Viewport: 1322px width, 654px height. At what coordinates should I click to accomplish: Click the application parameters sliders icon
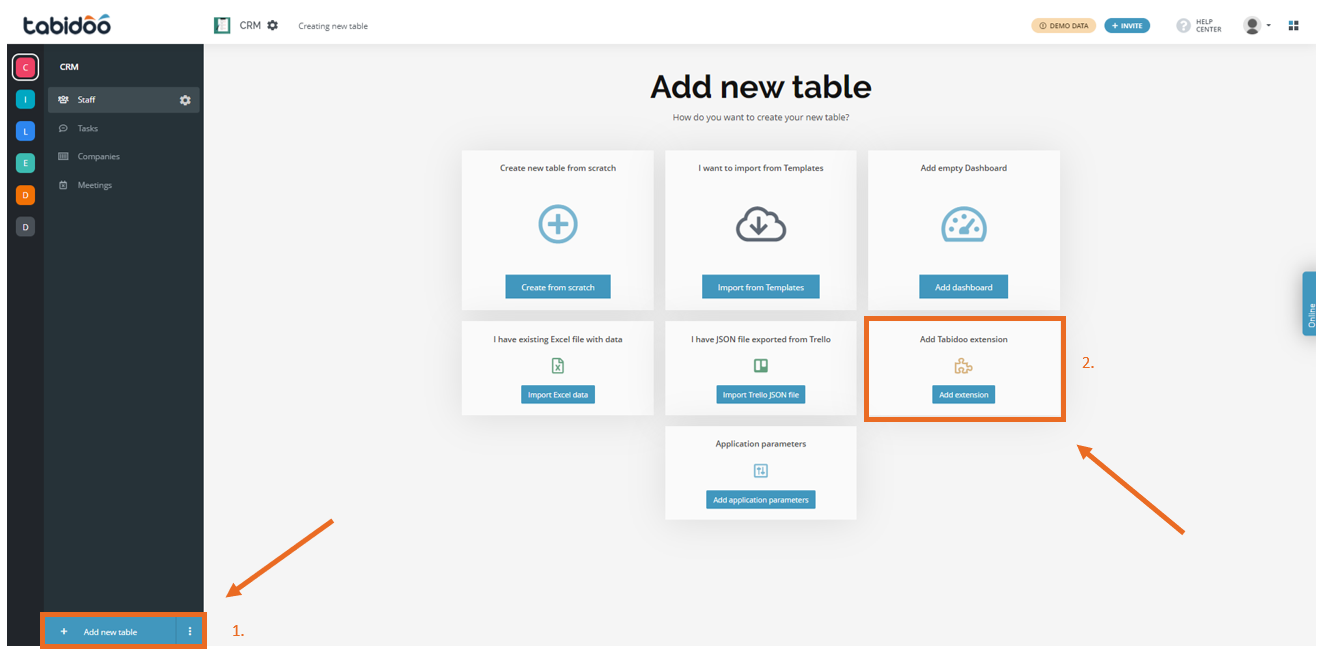[x=761, y=471]
